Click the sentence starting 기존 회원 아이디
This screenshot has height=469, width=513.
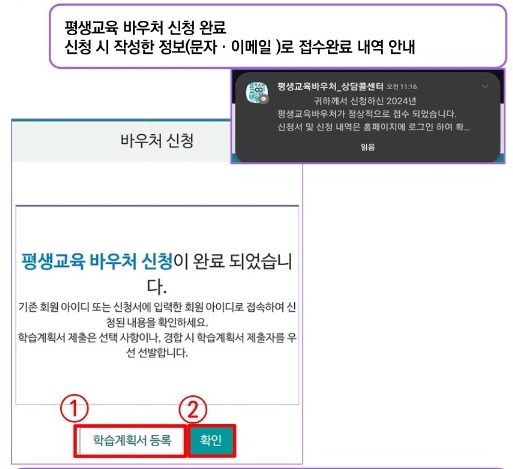click(157, 314)
